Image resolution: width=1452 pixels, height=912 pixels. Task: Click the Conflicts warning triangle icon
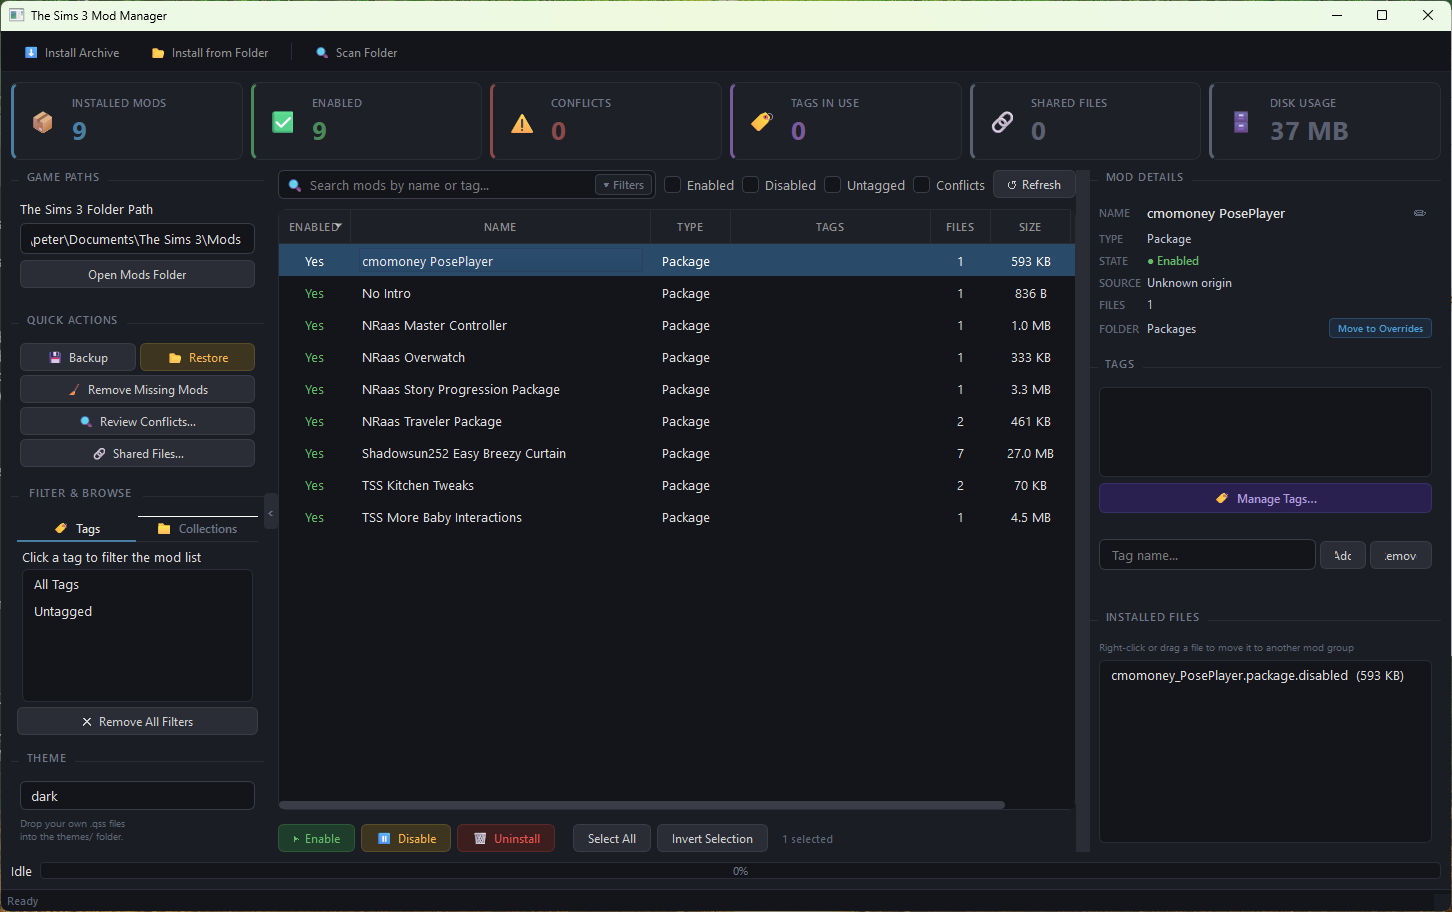click(522, 123)
